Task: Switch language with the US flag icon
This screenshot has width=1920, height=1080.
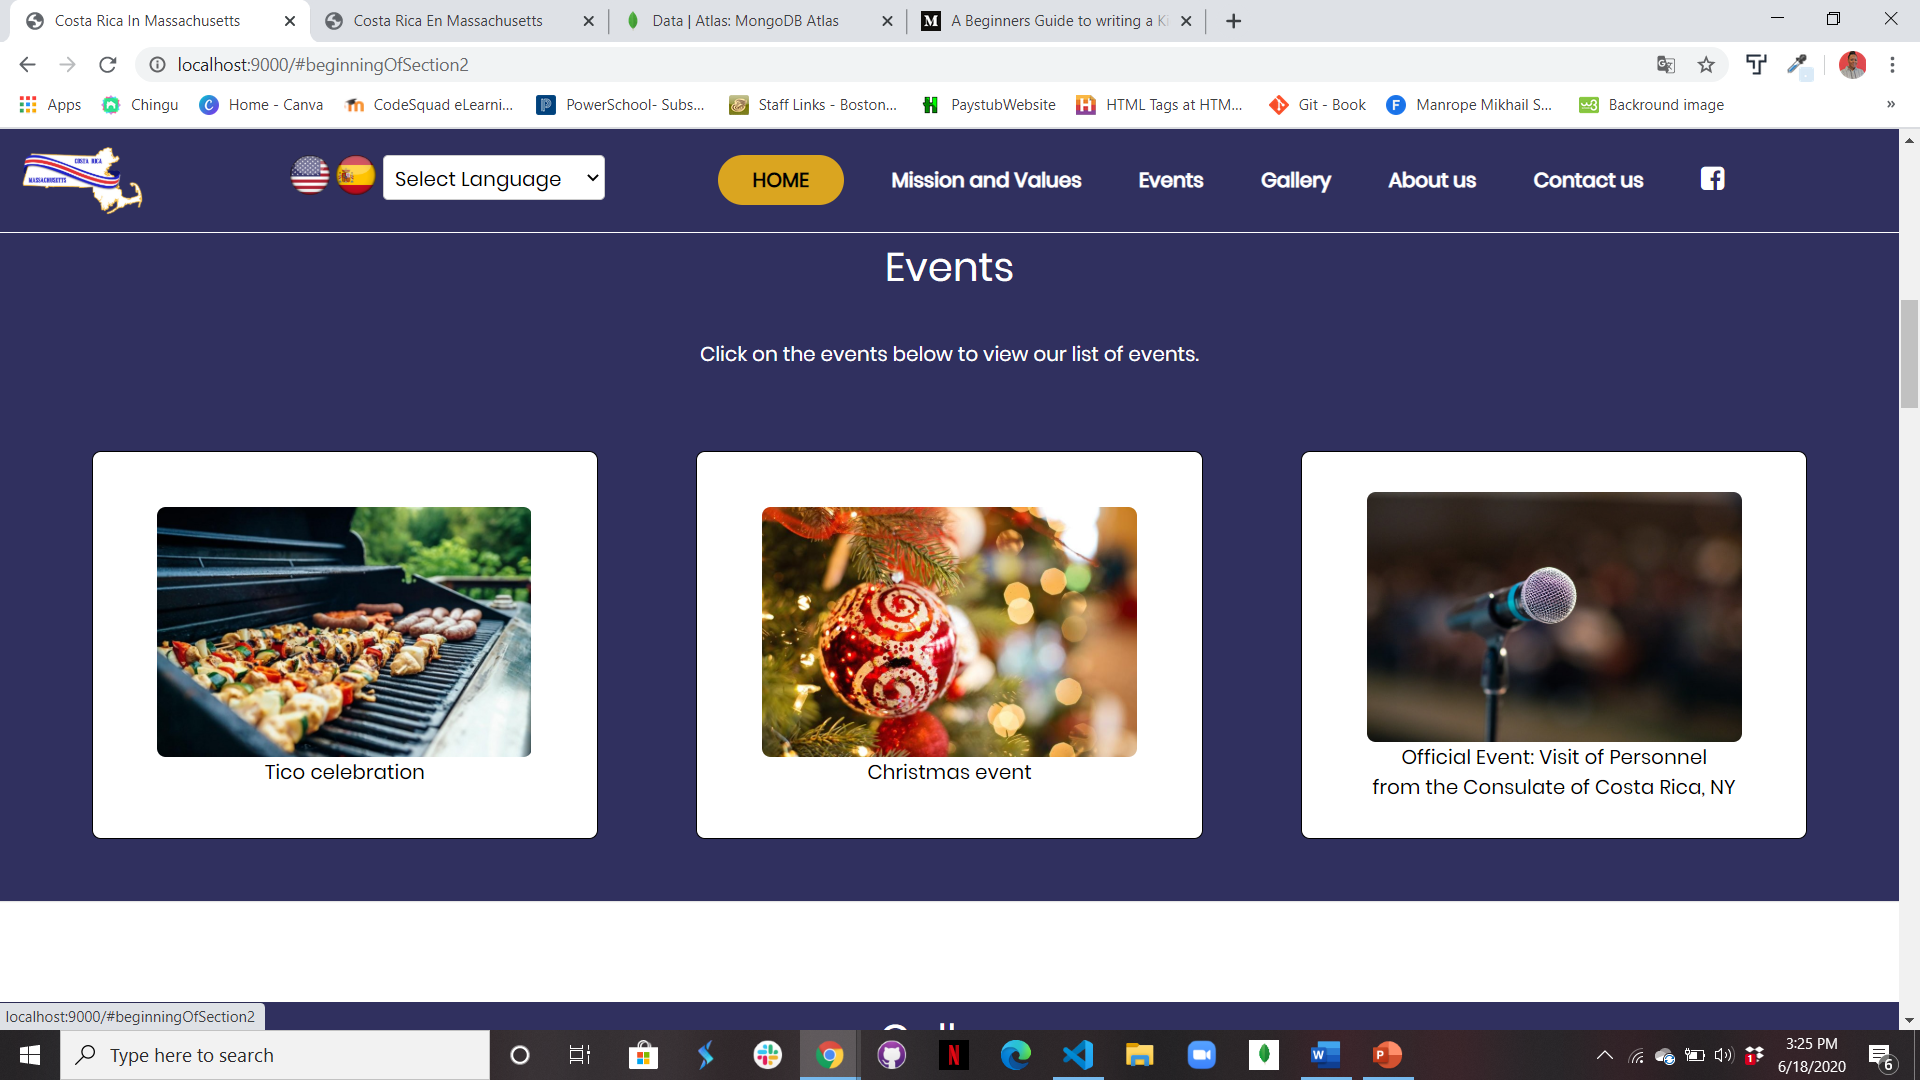Action: (310, 176)
